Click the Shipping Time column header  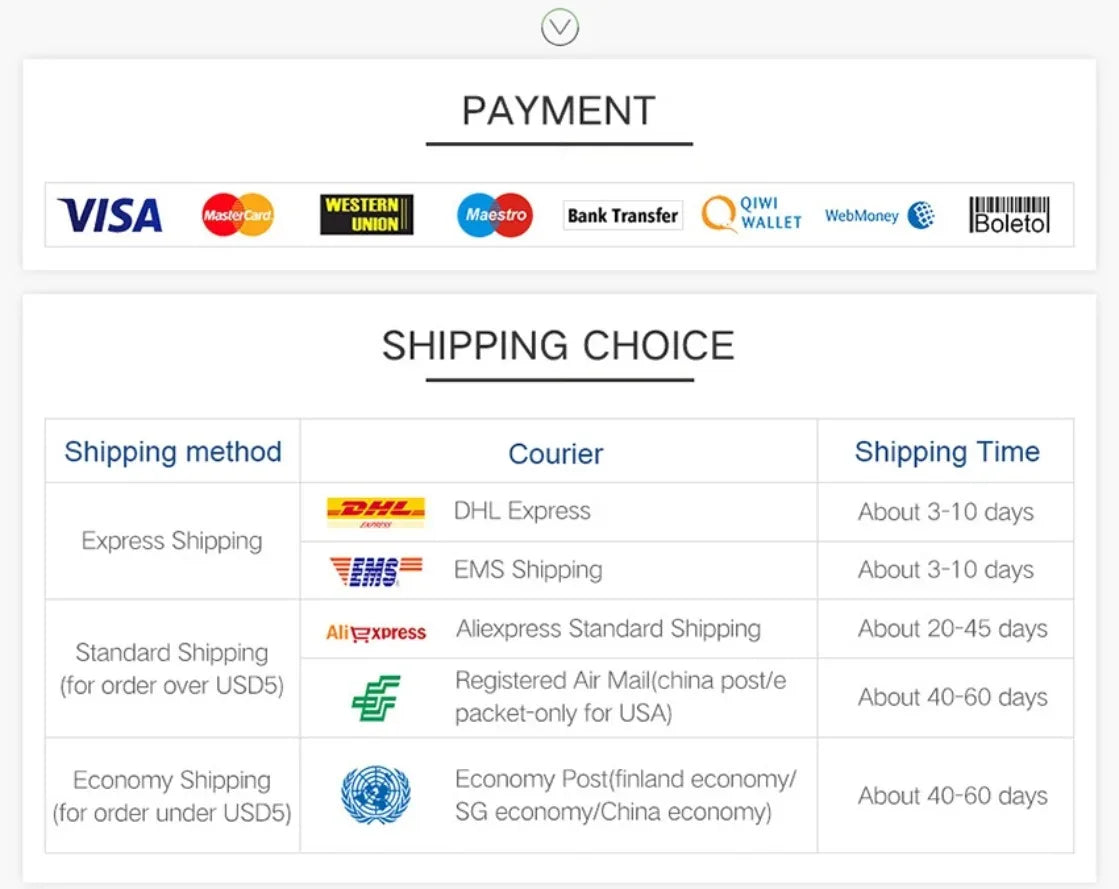pyautogui.click(x=946, y=452)
